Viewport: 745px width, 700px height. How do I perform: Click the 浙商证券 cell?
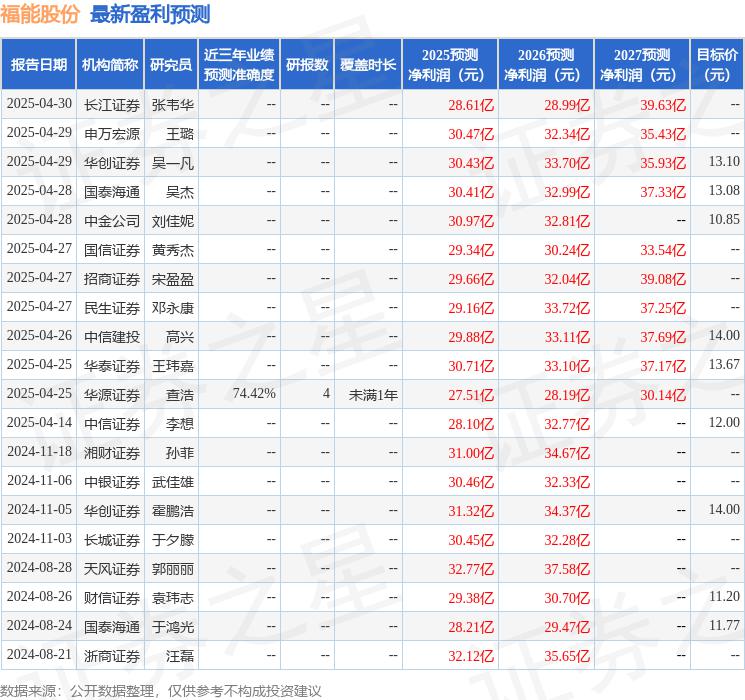pyautogui.click(x=112, y=656)
